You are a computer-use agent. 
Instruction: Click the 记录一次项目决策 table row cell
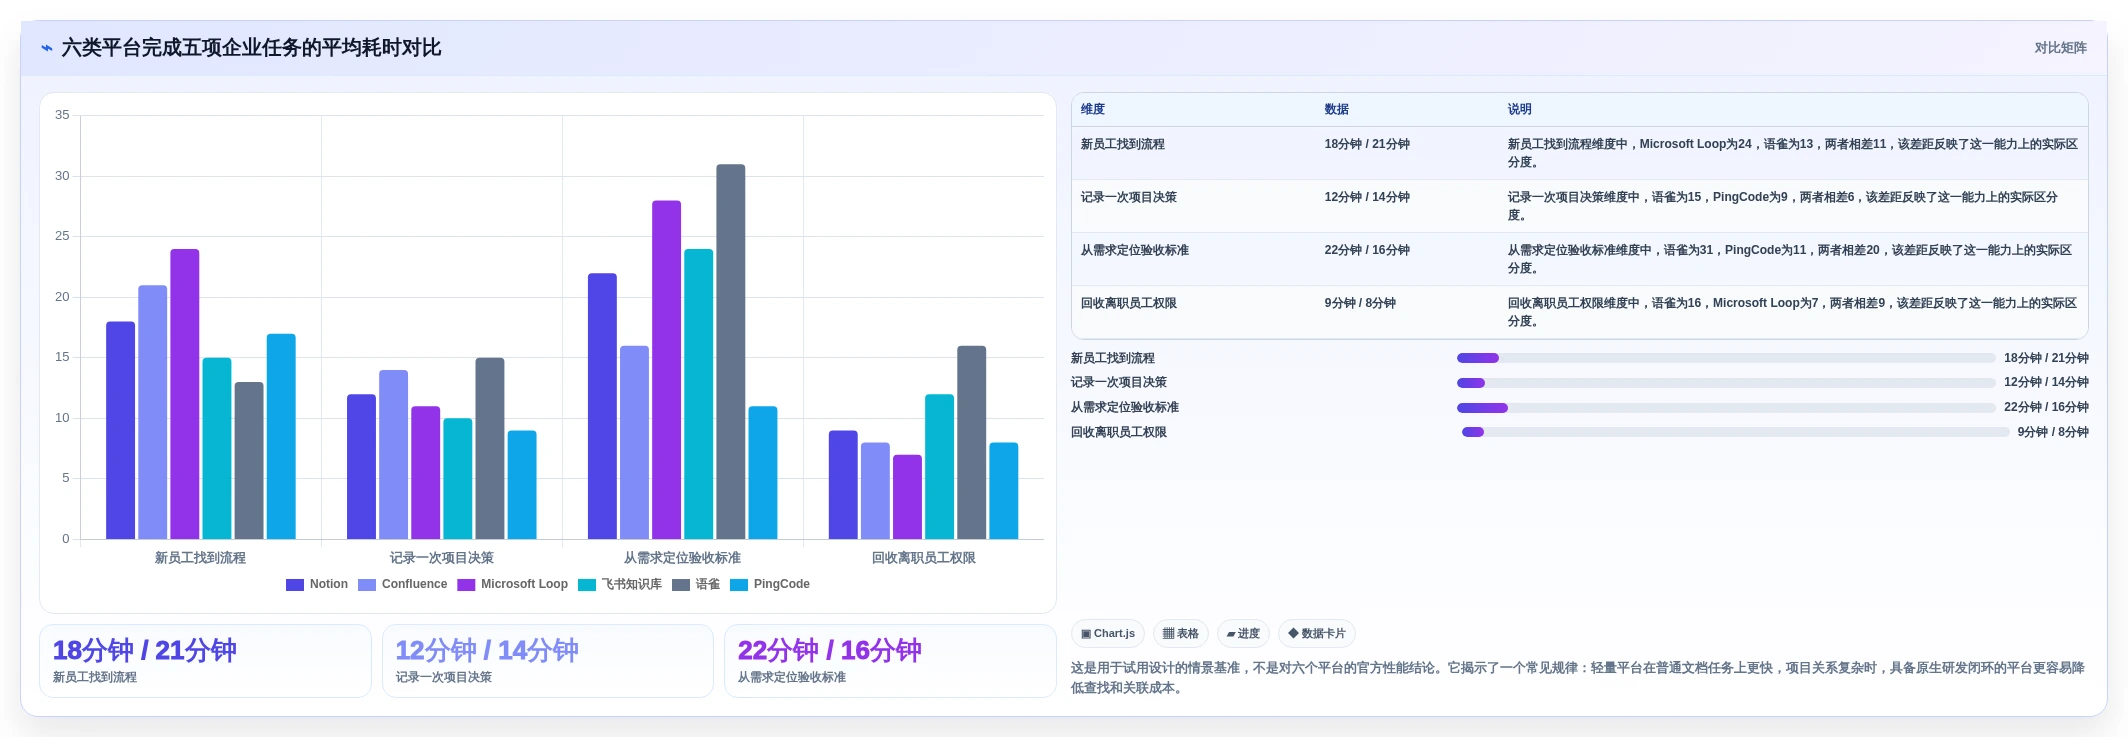1194,206
